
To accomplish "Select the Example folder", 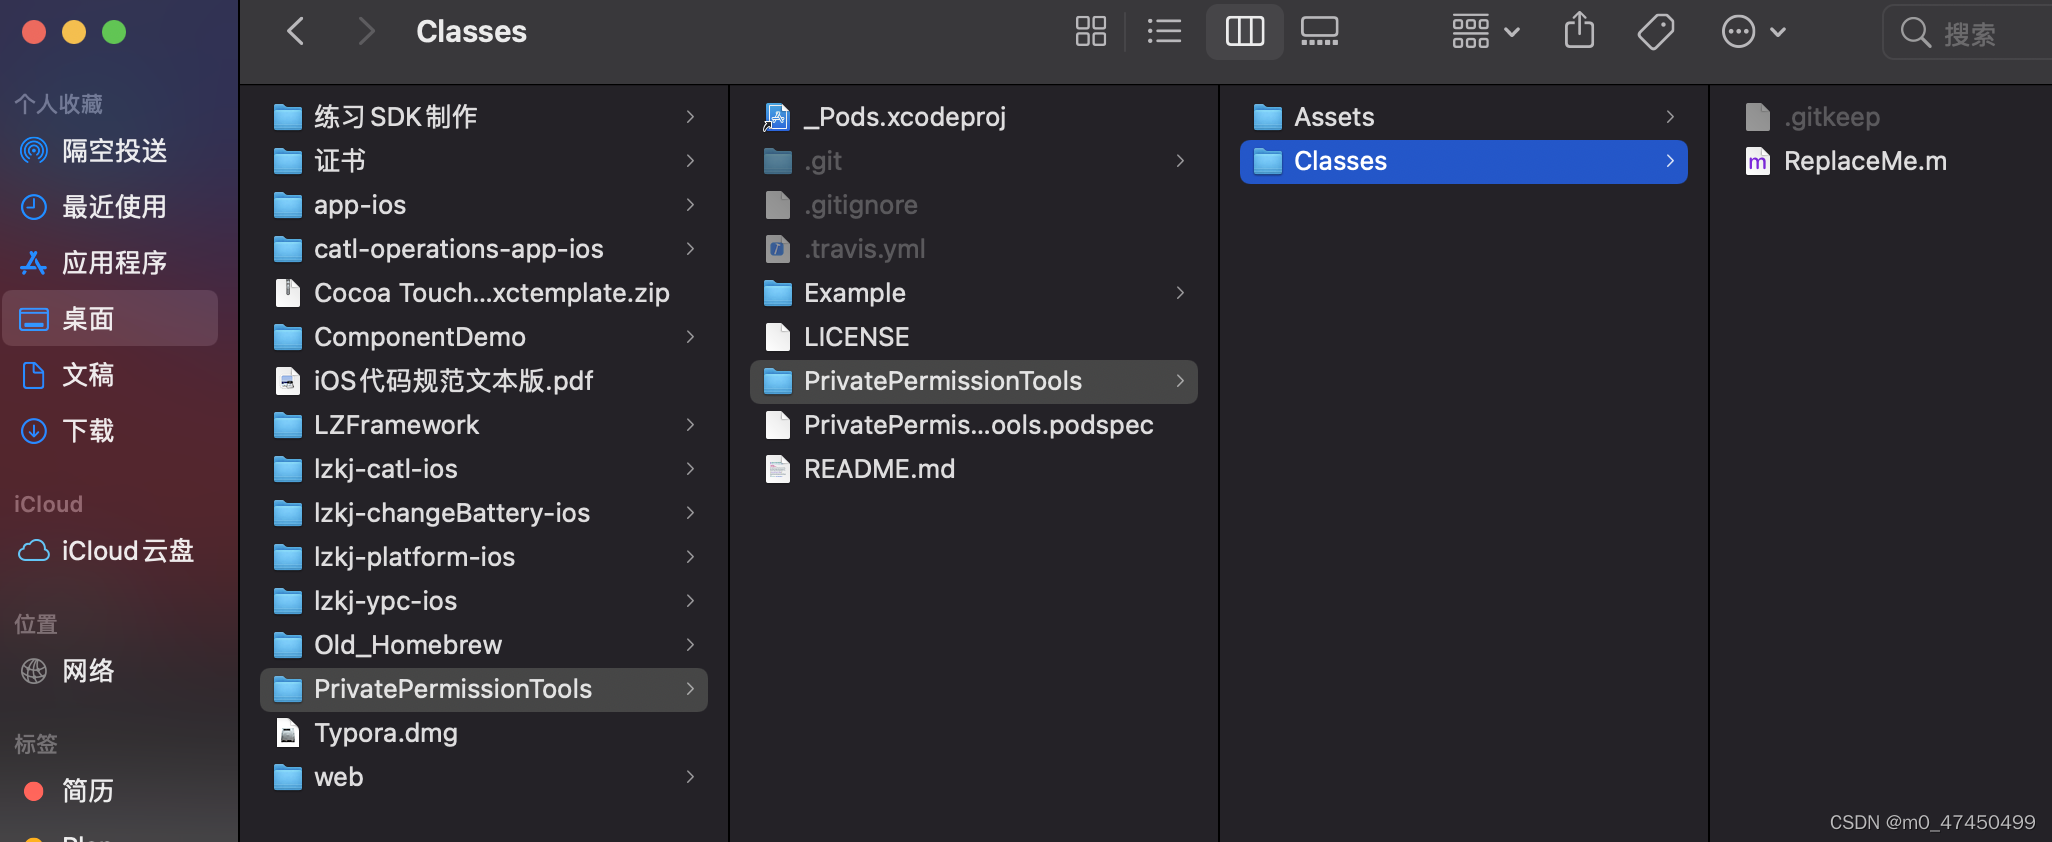I will pyautogui.click(x=854, y=293).
